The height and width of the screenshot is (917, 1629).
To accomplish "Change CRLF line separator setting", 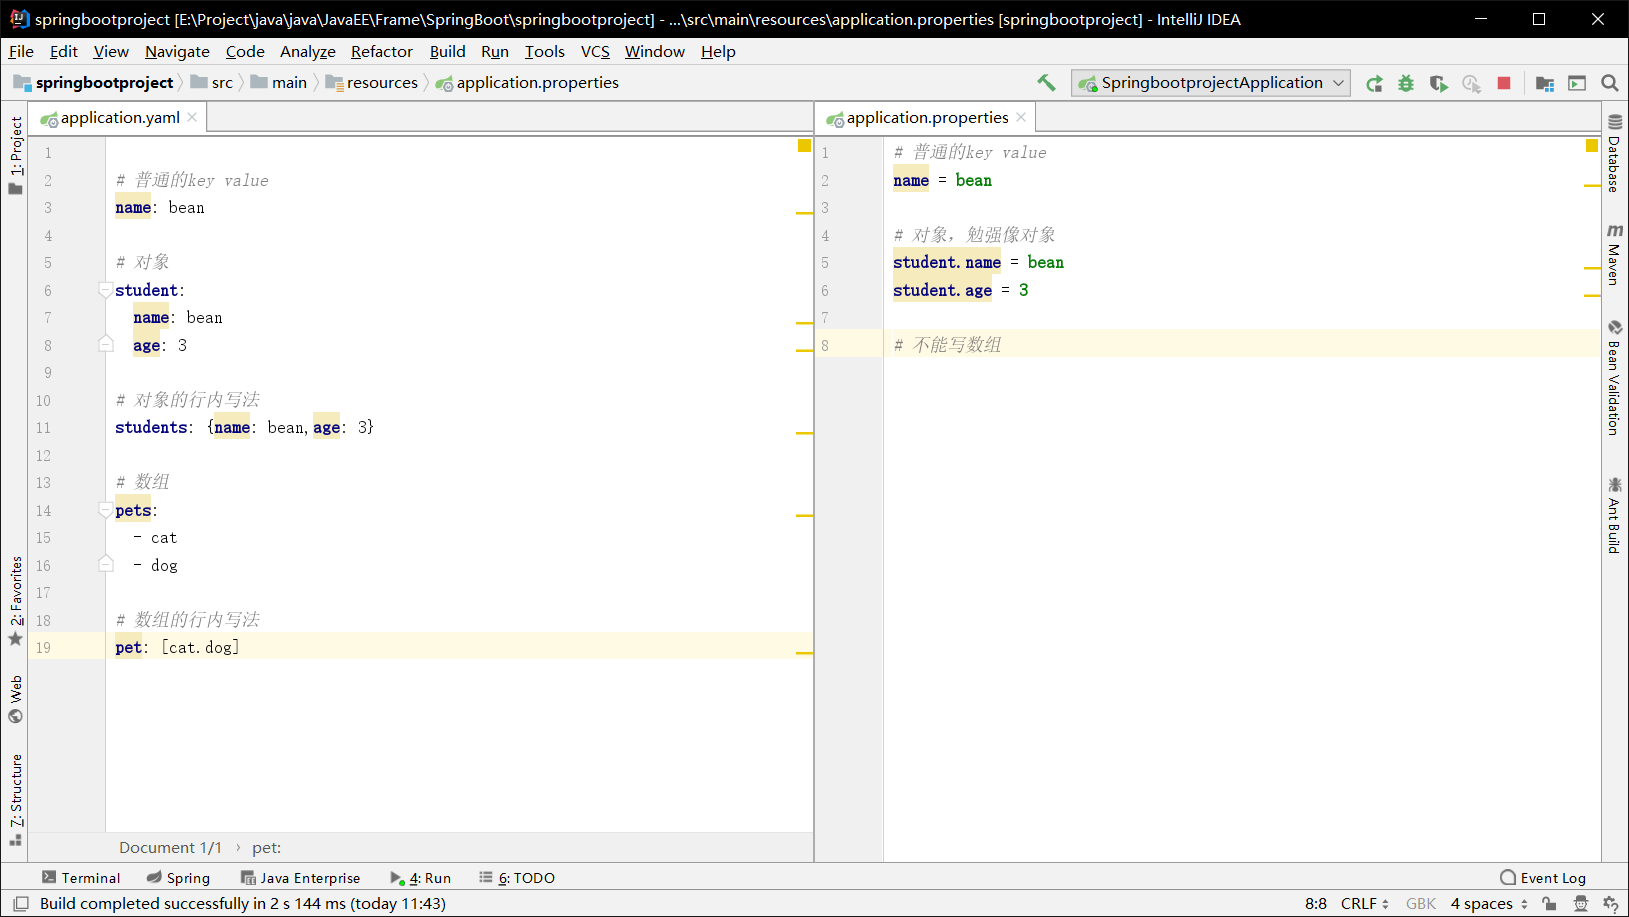I will (1364, 903).
